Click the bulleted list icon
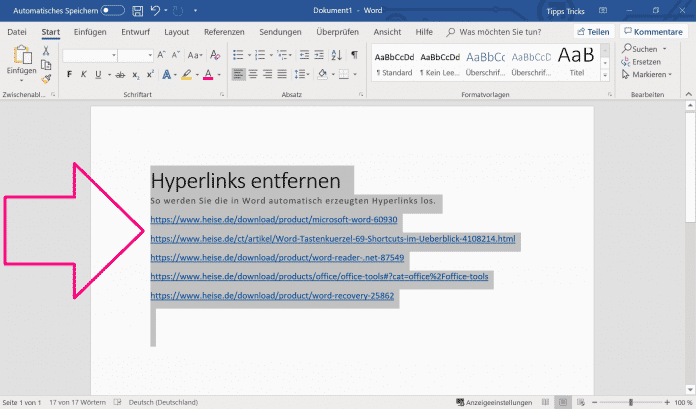 click(238, 54)
